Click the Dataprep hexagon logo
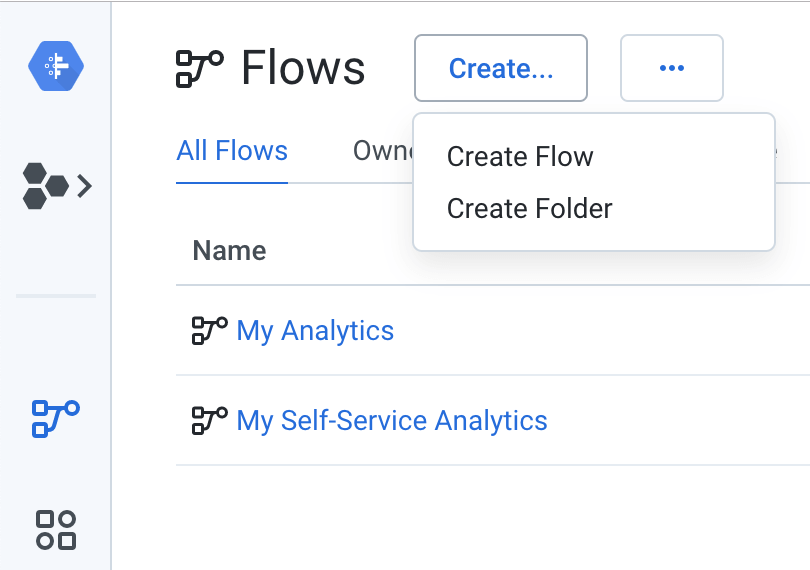 (x=56, y=66)
